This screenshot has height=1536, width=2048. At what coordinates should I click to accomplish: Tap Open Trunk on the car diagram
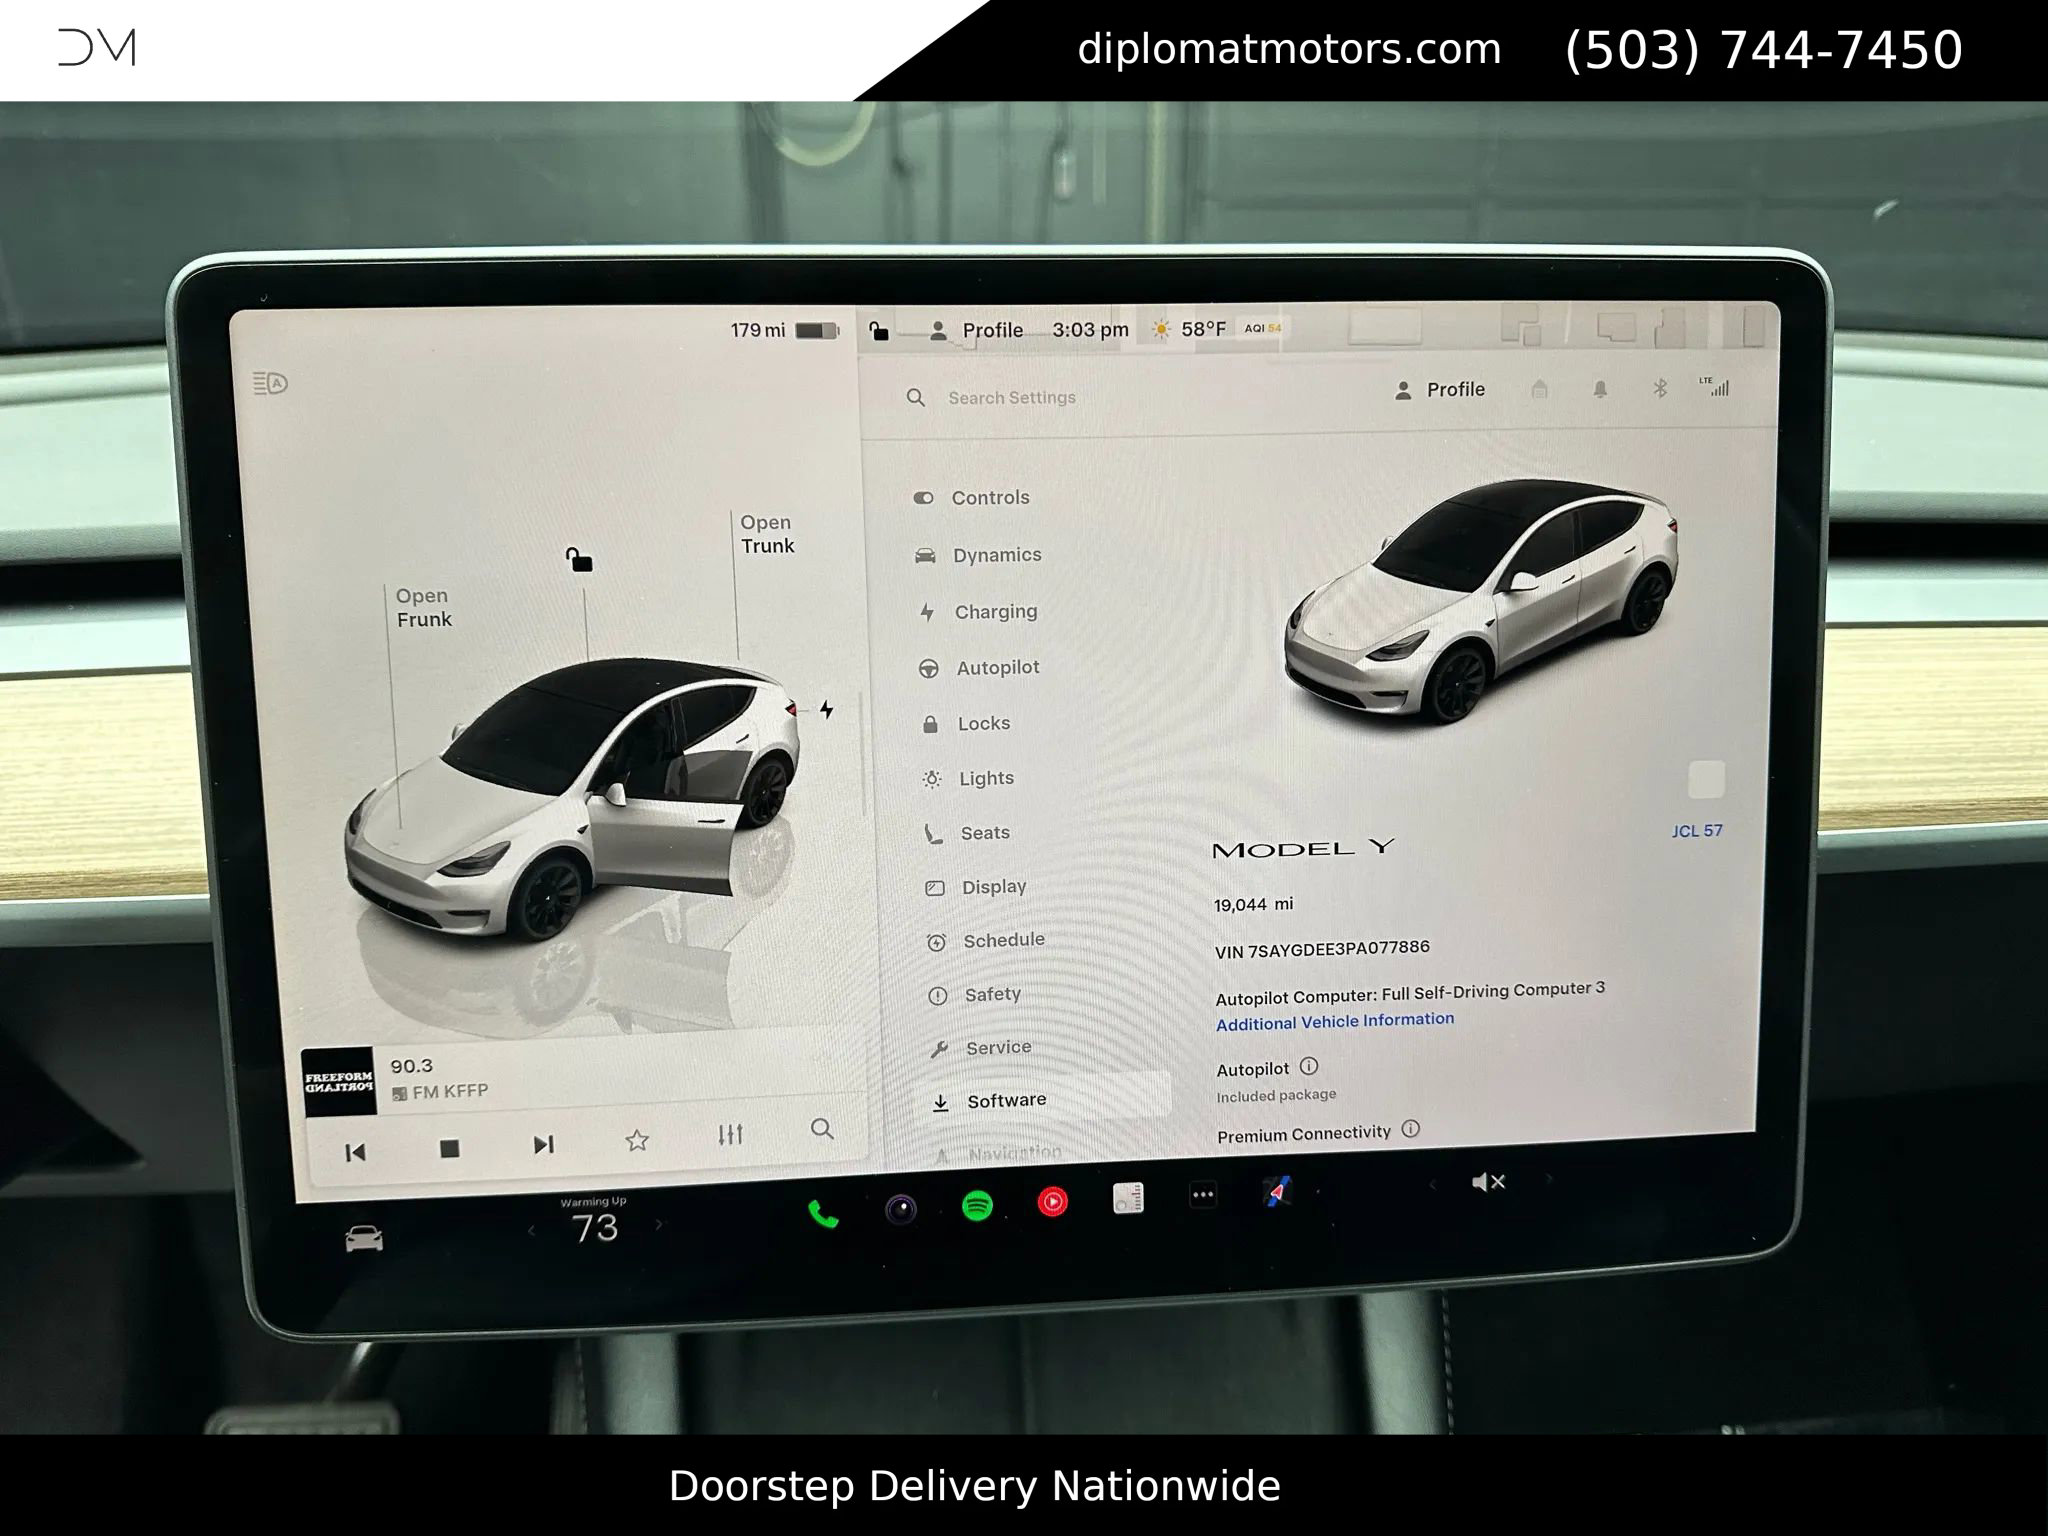tap(767, 534)
